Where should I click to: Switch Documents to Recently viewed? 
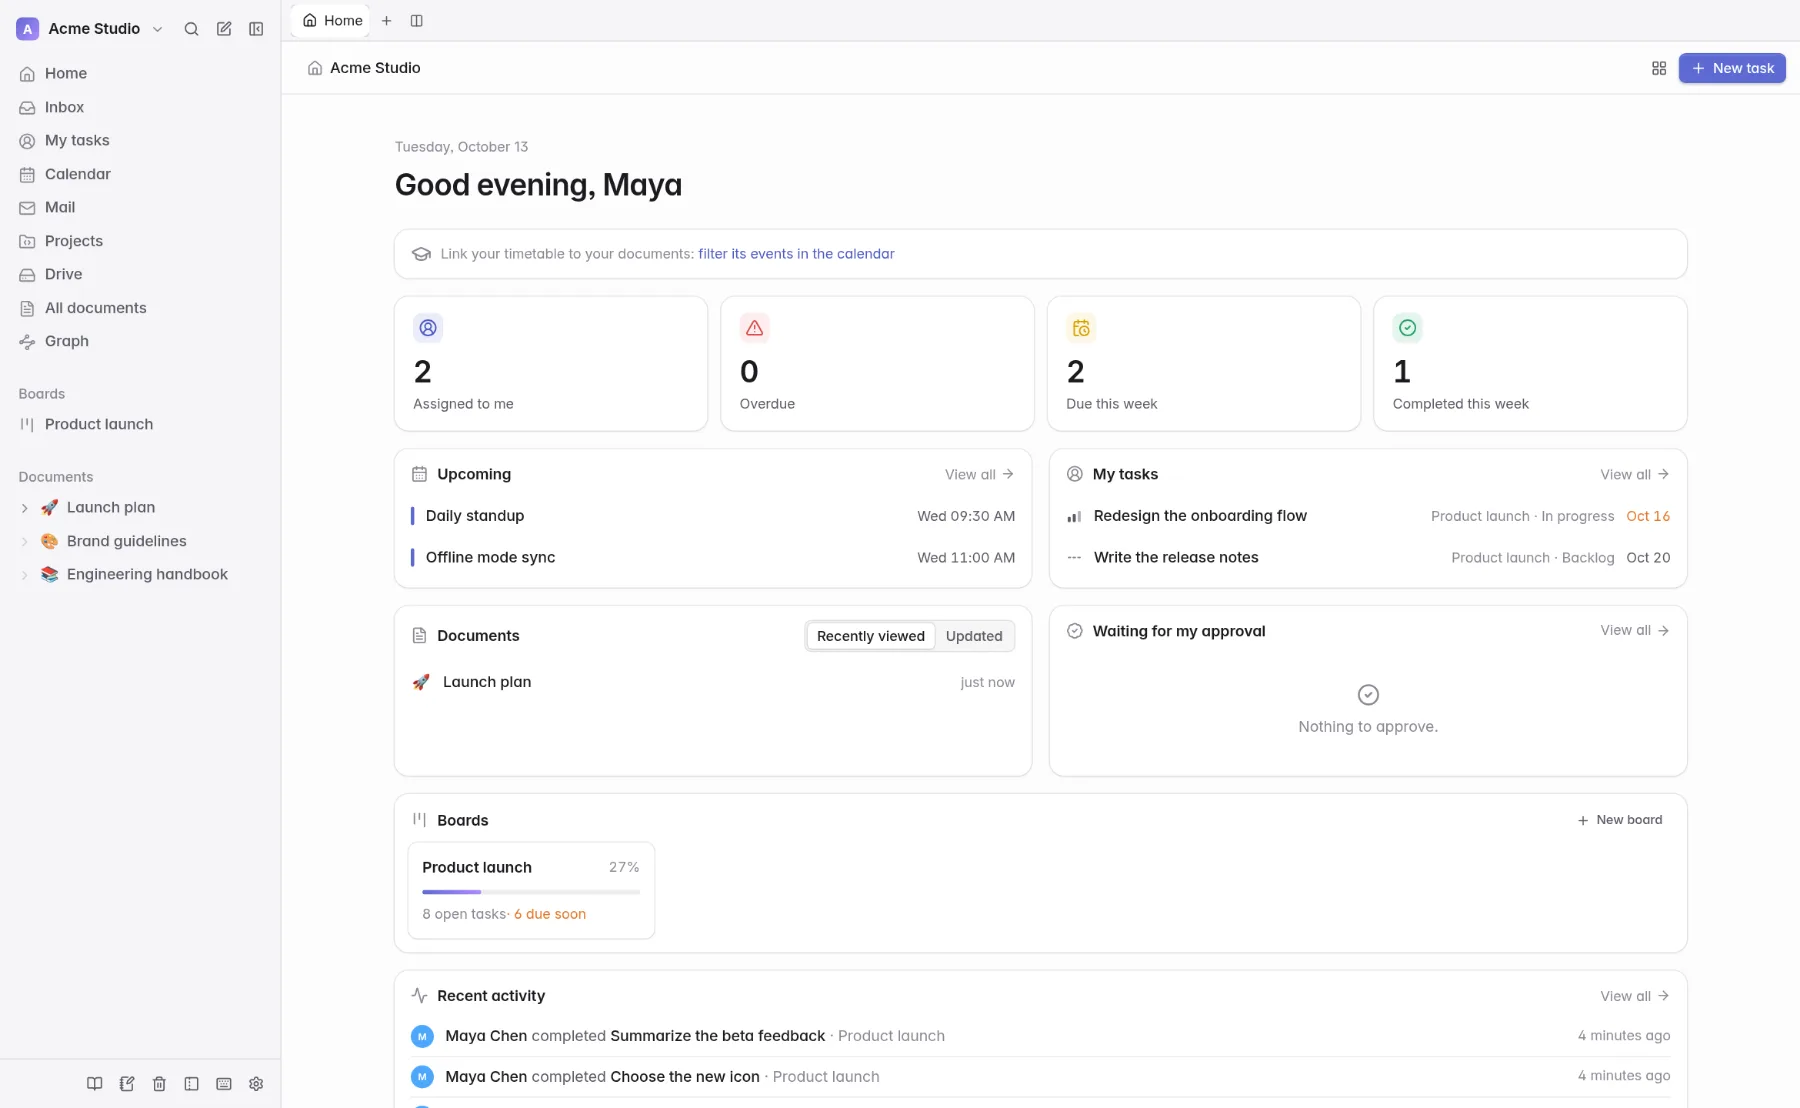tap(871, 636)
